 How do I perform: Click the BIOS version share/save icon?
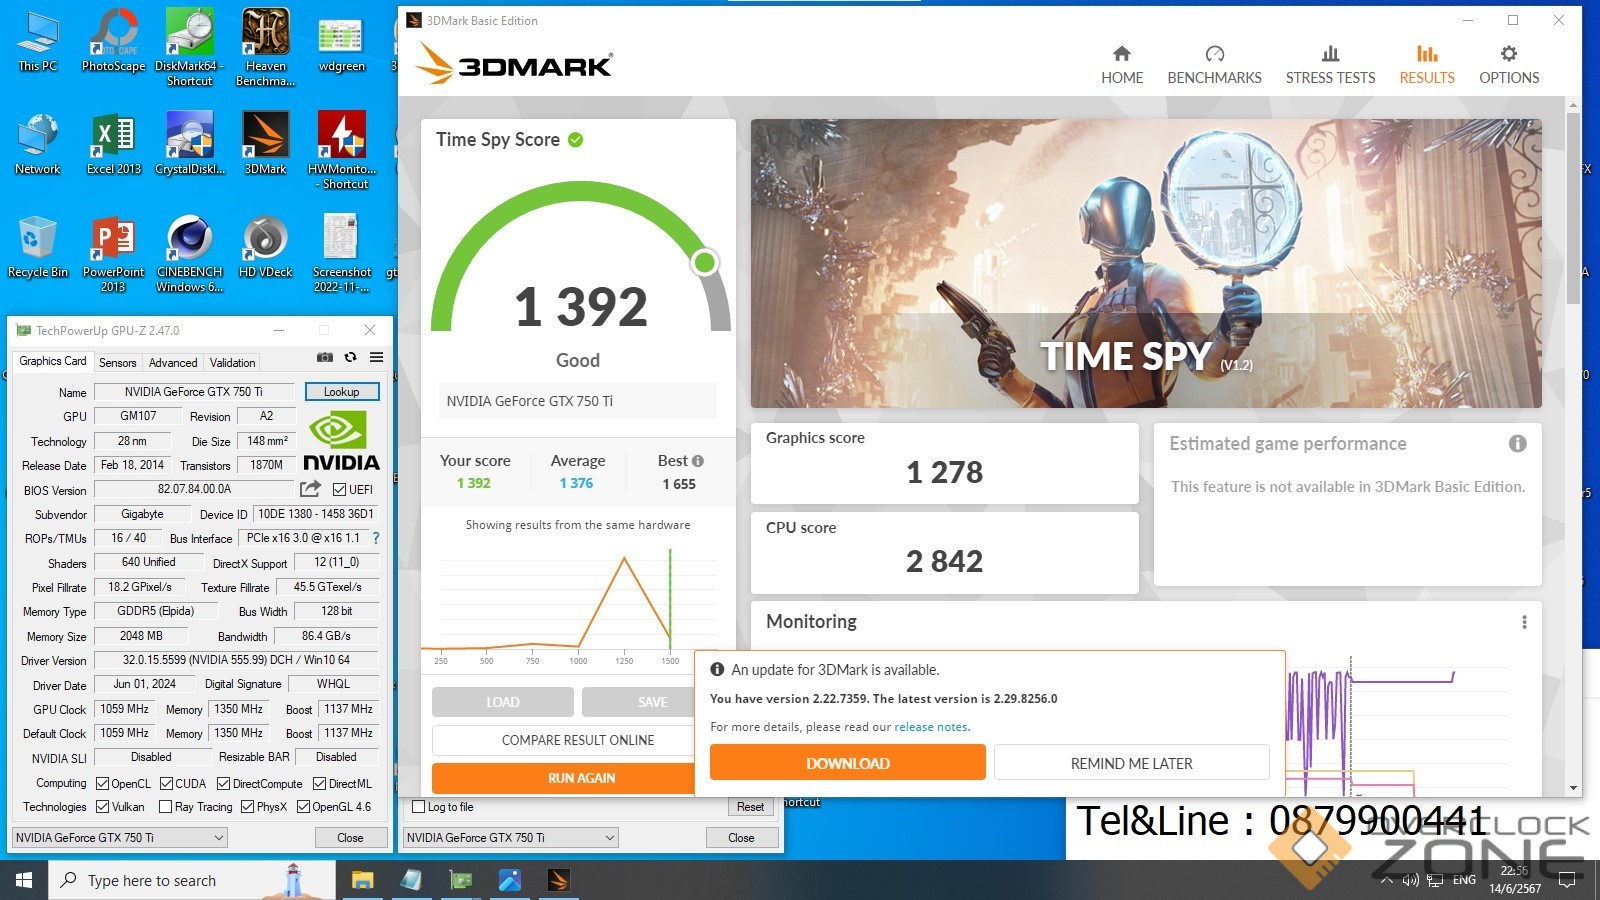tap(310, 489)
